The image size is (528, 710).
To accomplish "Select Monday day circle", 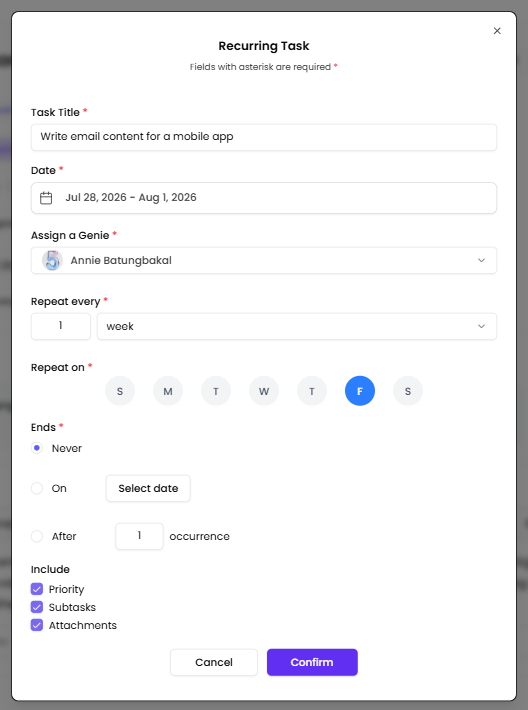I will tap(168, 391).
